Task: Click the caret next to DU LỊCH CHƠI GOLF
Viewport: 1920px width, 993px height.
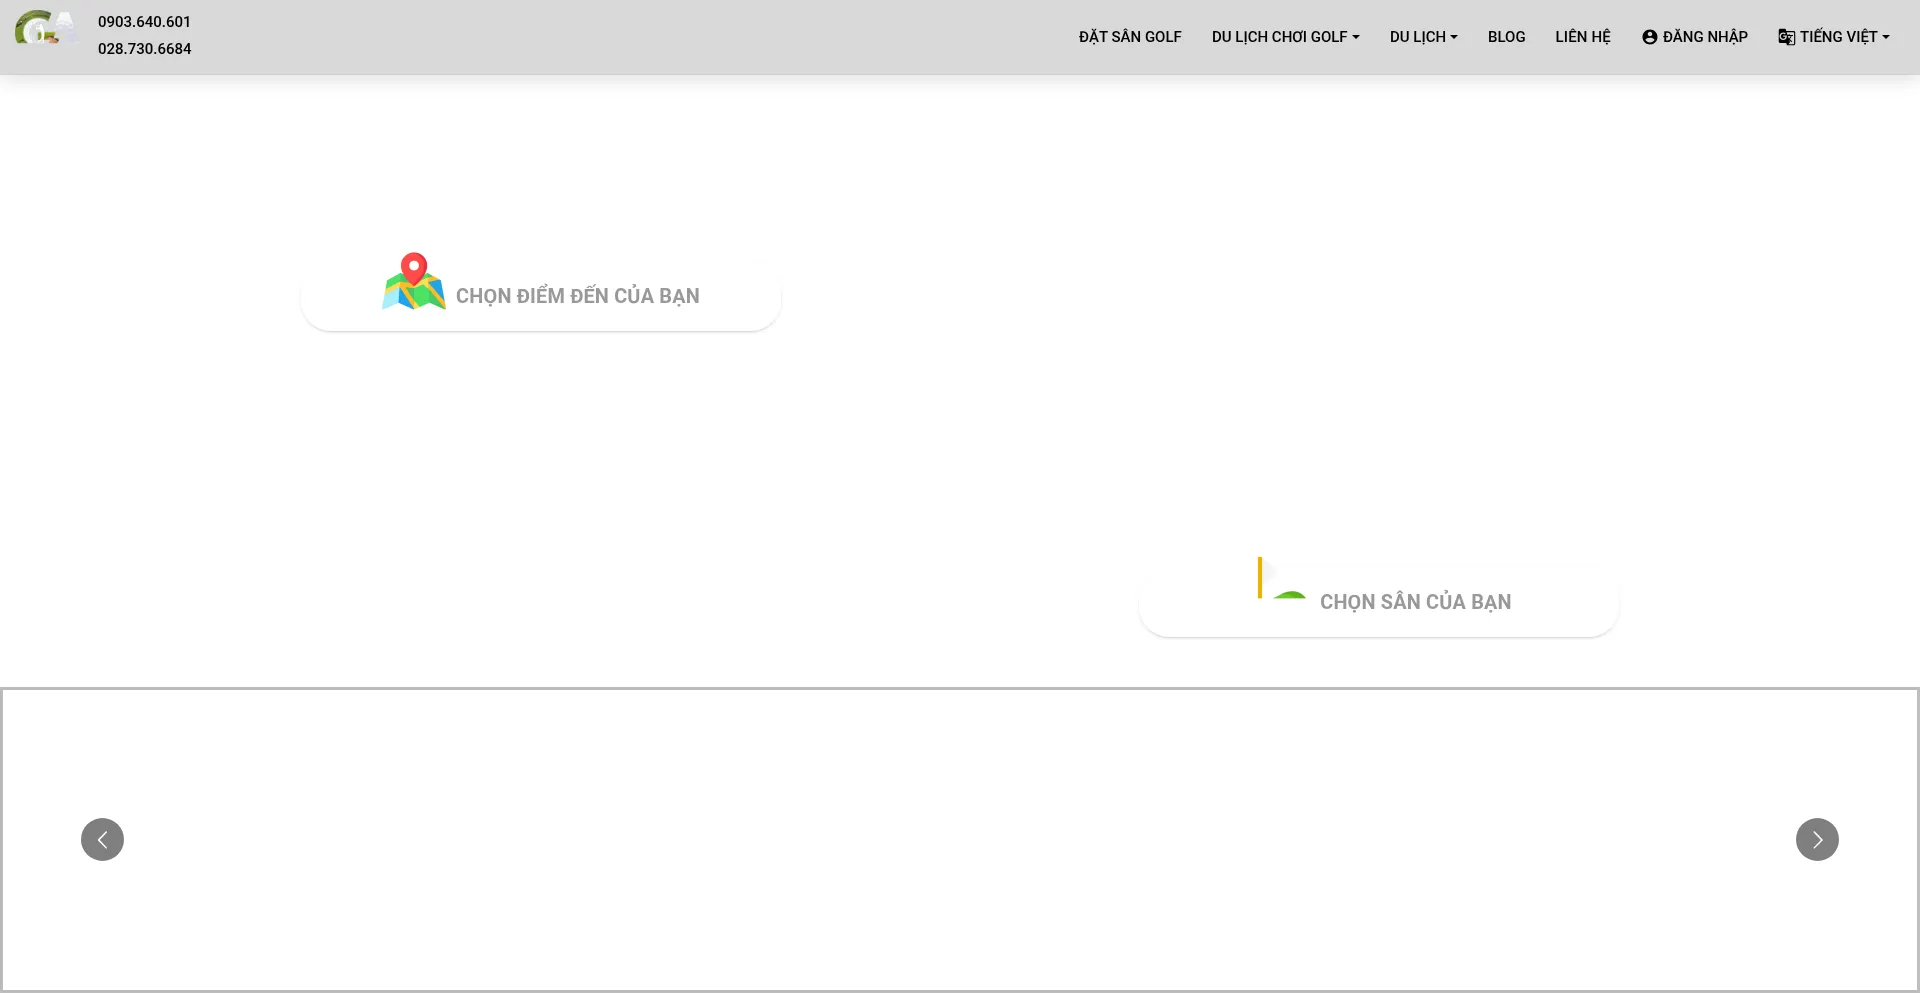Action: (1356, 38)
